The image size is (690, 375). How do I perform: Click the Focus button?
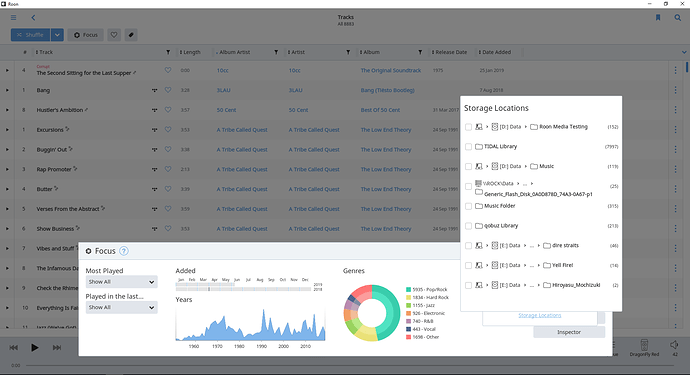(85, 35)
